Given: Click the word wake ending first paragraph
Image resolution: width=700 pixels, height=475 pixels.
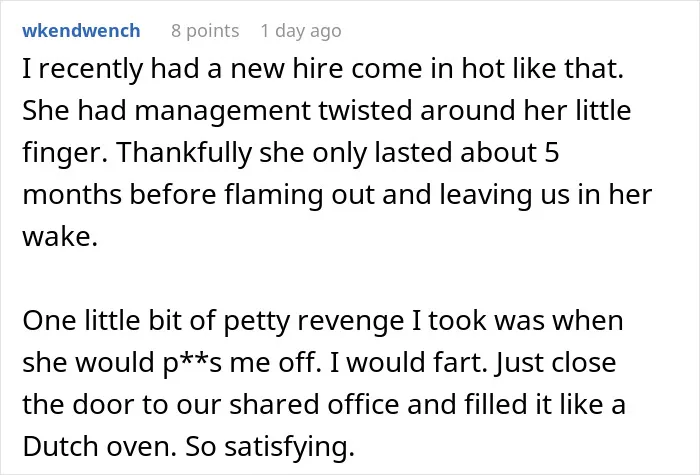Looking at the screenshot, I should (60, 237).
